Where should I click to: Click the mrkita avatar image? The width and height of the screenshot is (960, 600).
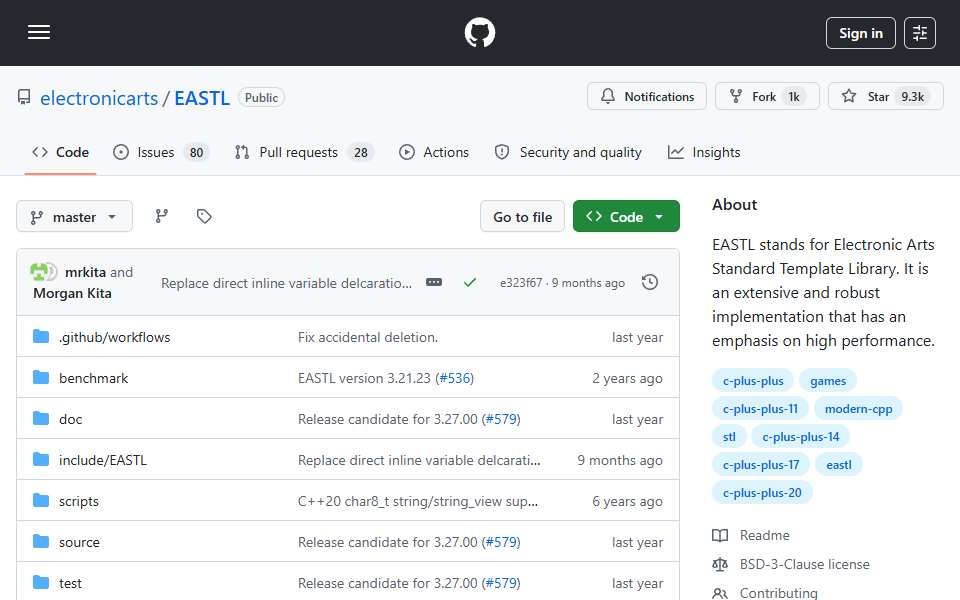(x=39, y=272)
